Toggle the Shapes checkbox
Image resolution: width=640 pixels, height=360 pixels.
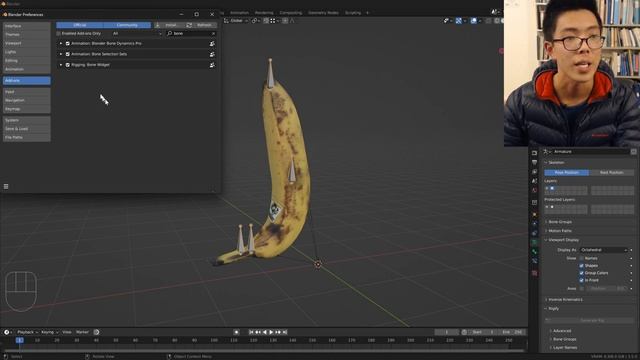(582, 266)
